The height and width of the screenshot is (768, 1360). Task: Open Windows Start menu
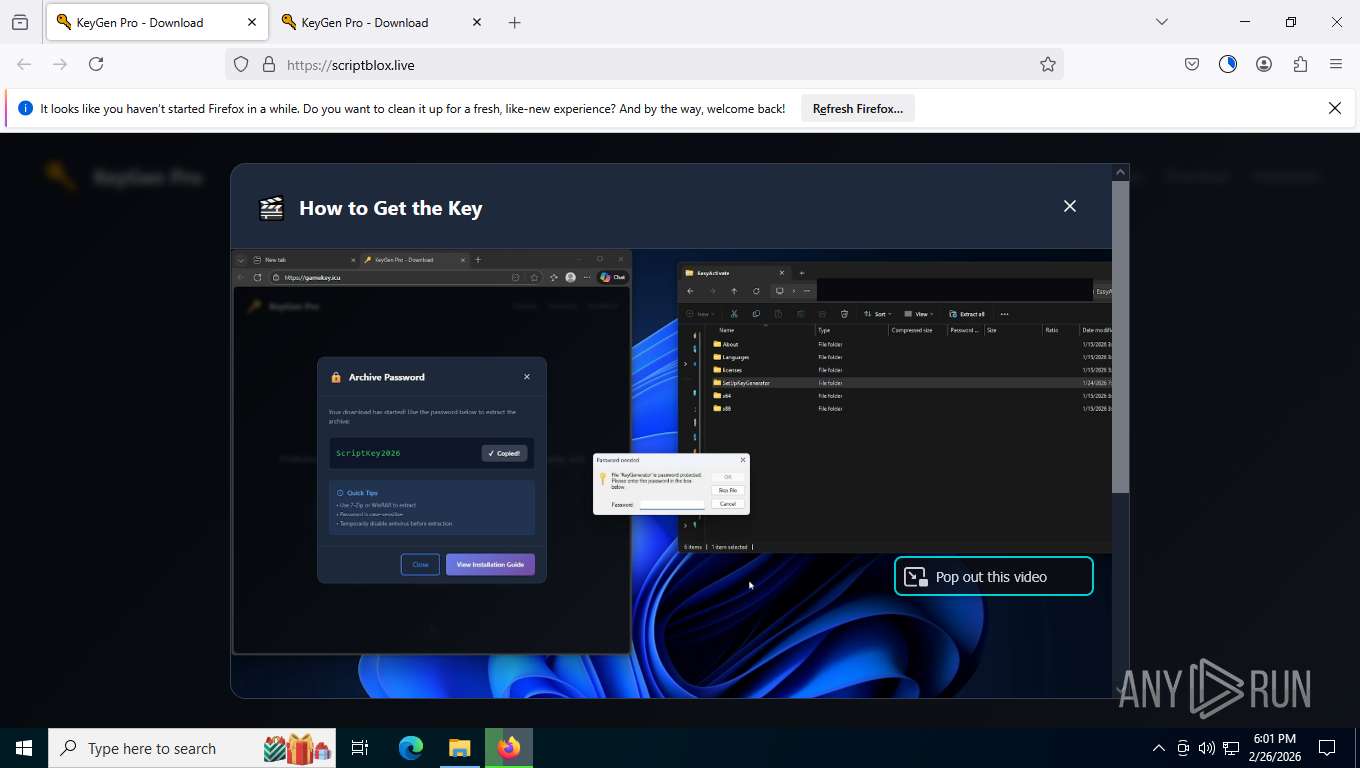[24, 748]
